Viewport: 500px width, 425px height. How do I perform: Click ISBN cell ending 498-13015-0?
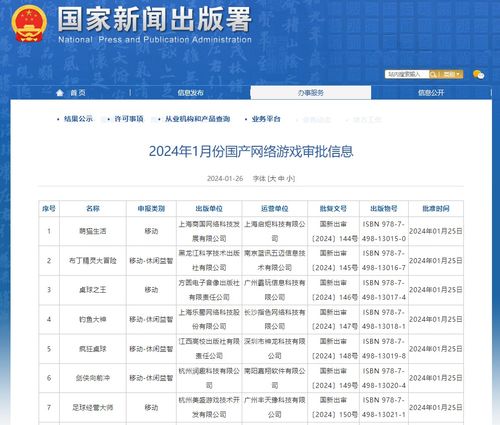click(384, 231)
